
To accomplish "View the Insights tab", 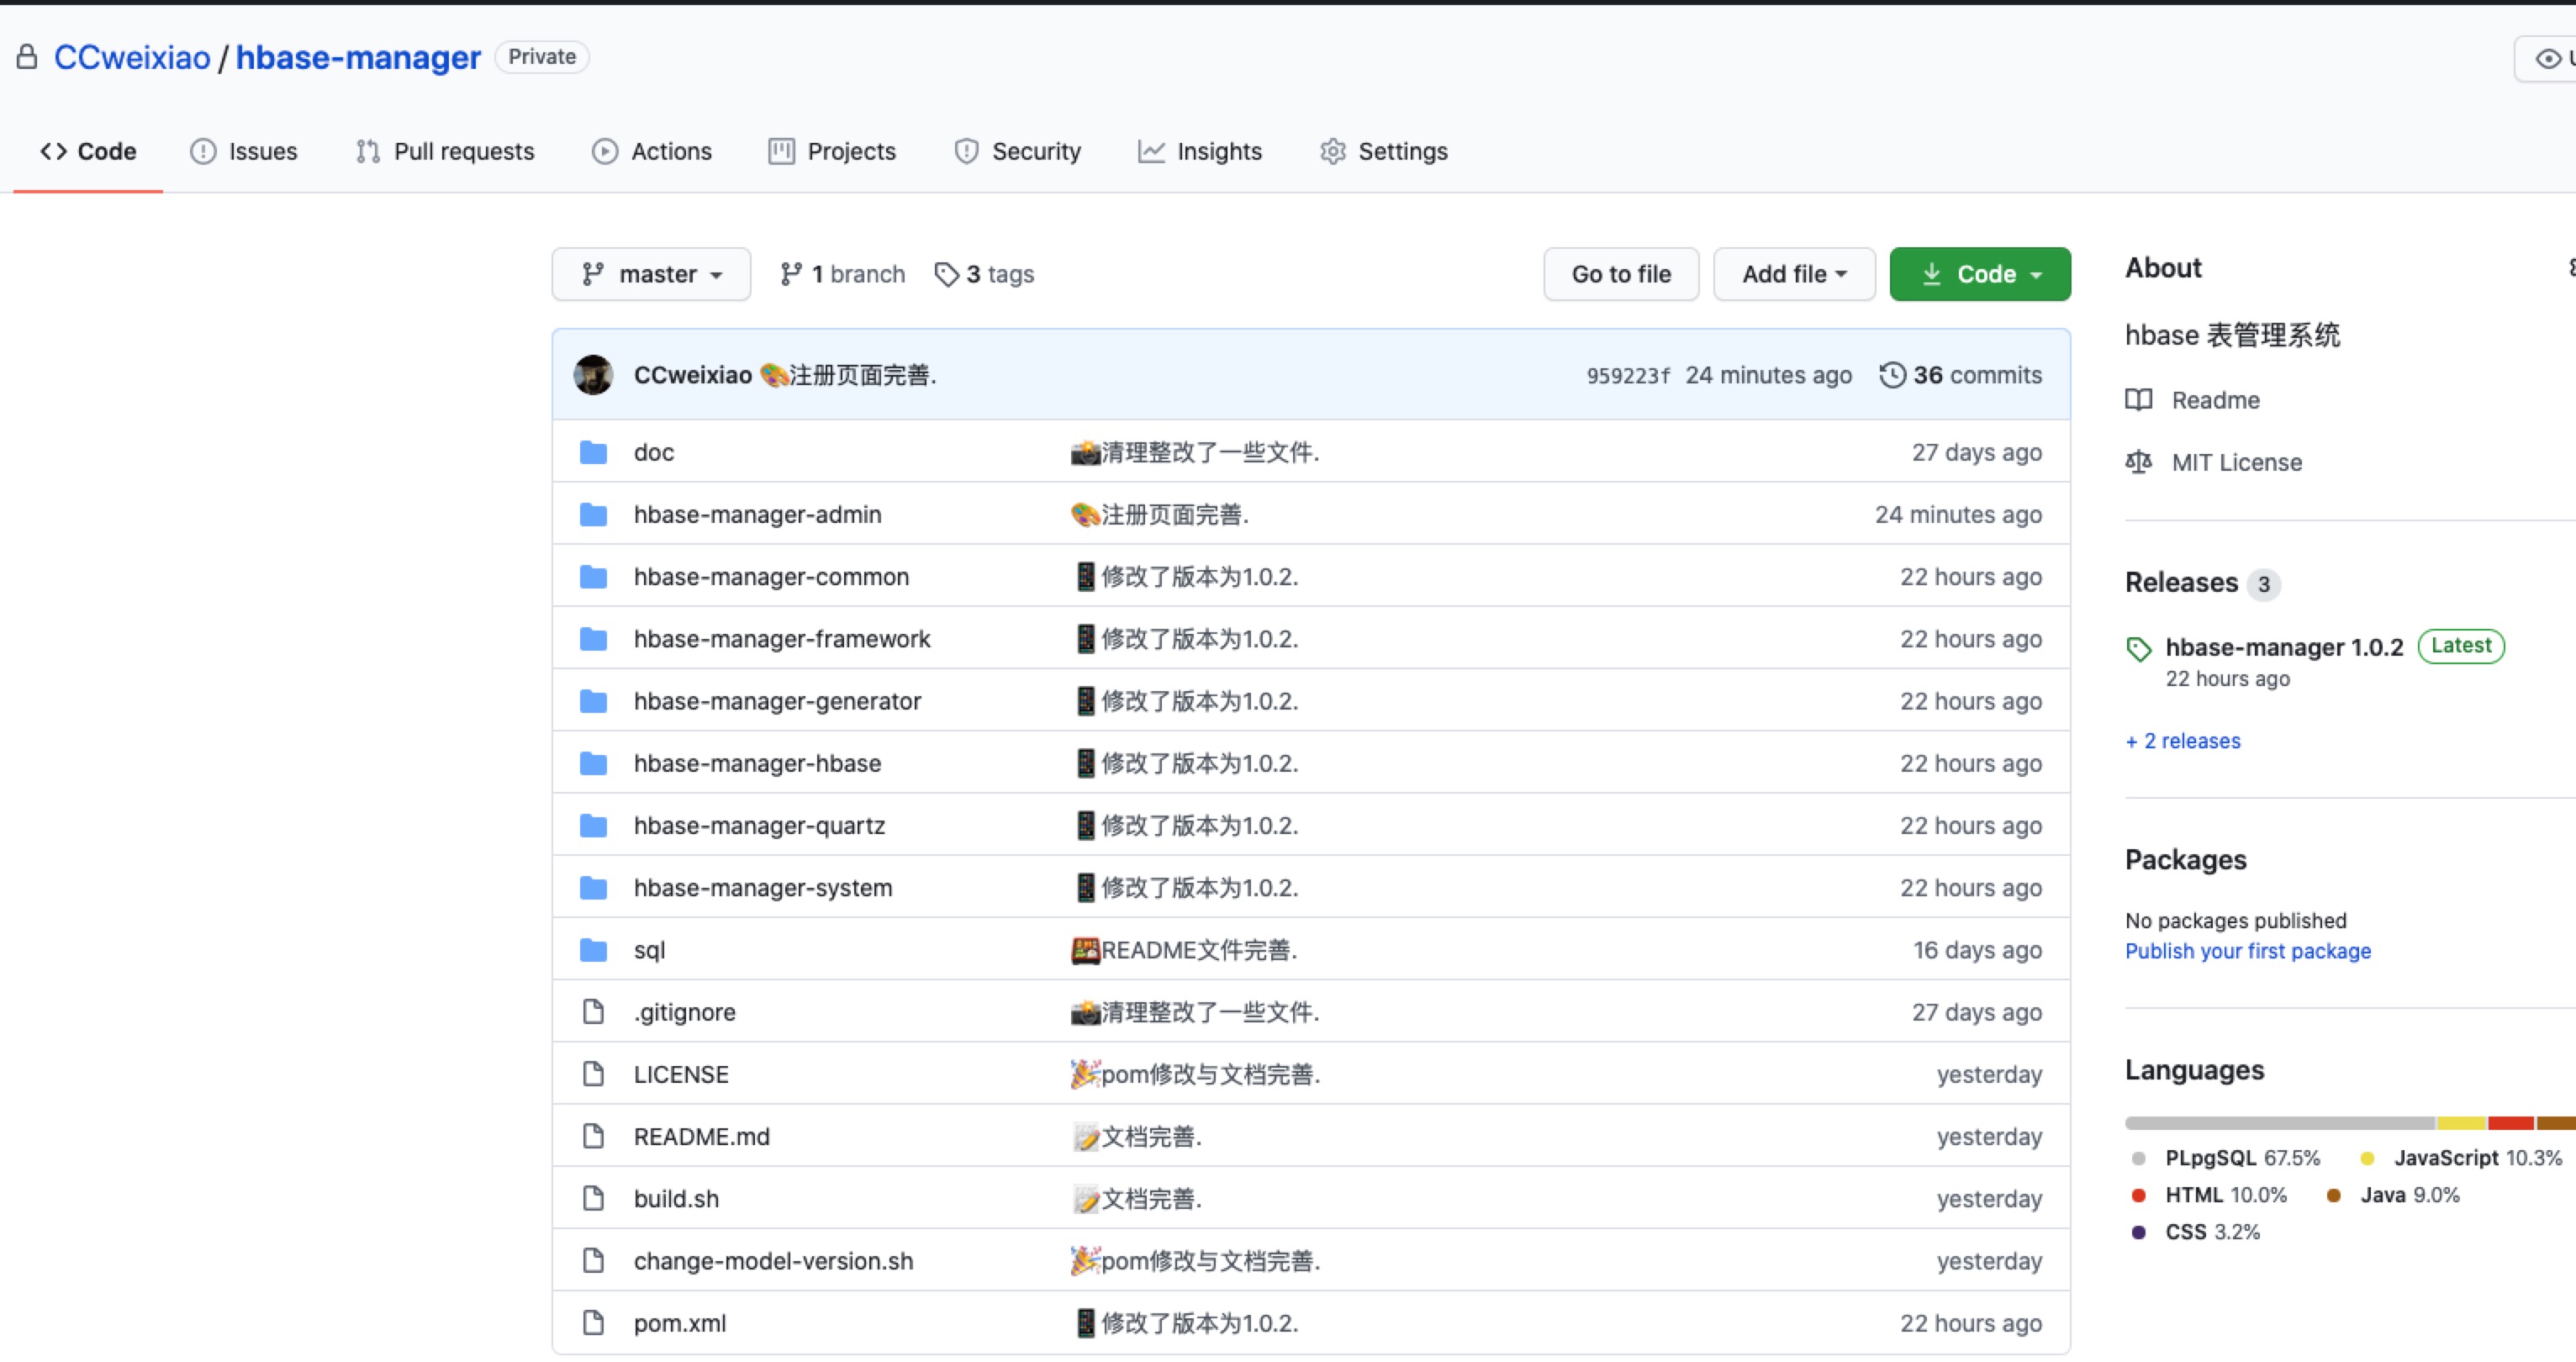I will [x=1200, y=151].
